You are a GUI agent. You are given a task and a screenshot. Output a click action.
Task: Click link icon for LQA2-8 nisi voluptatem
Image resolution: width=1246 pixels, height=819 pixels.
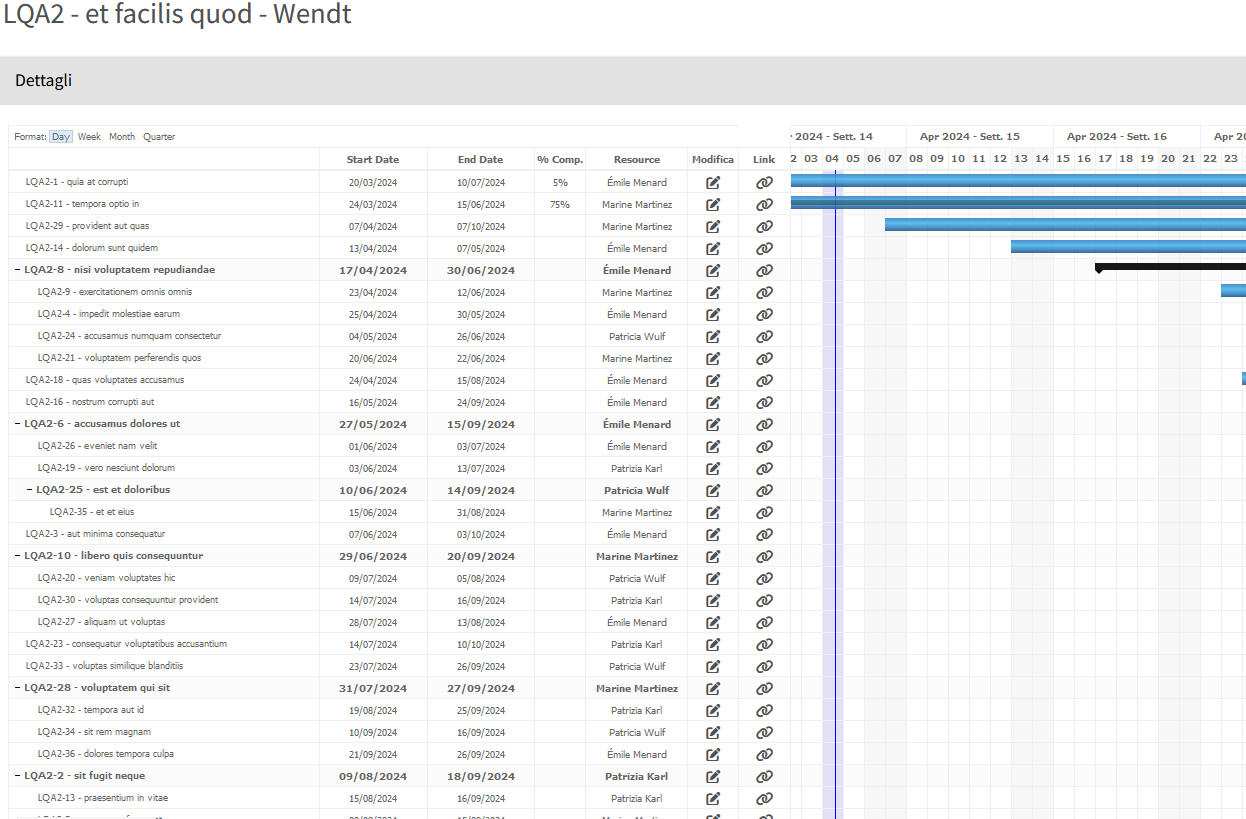coord(764,271)
